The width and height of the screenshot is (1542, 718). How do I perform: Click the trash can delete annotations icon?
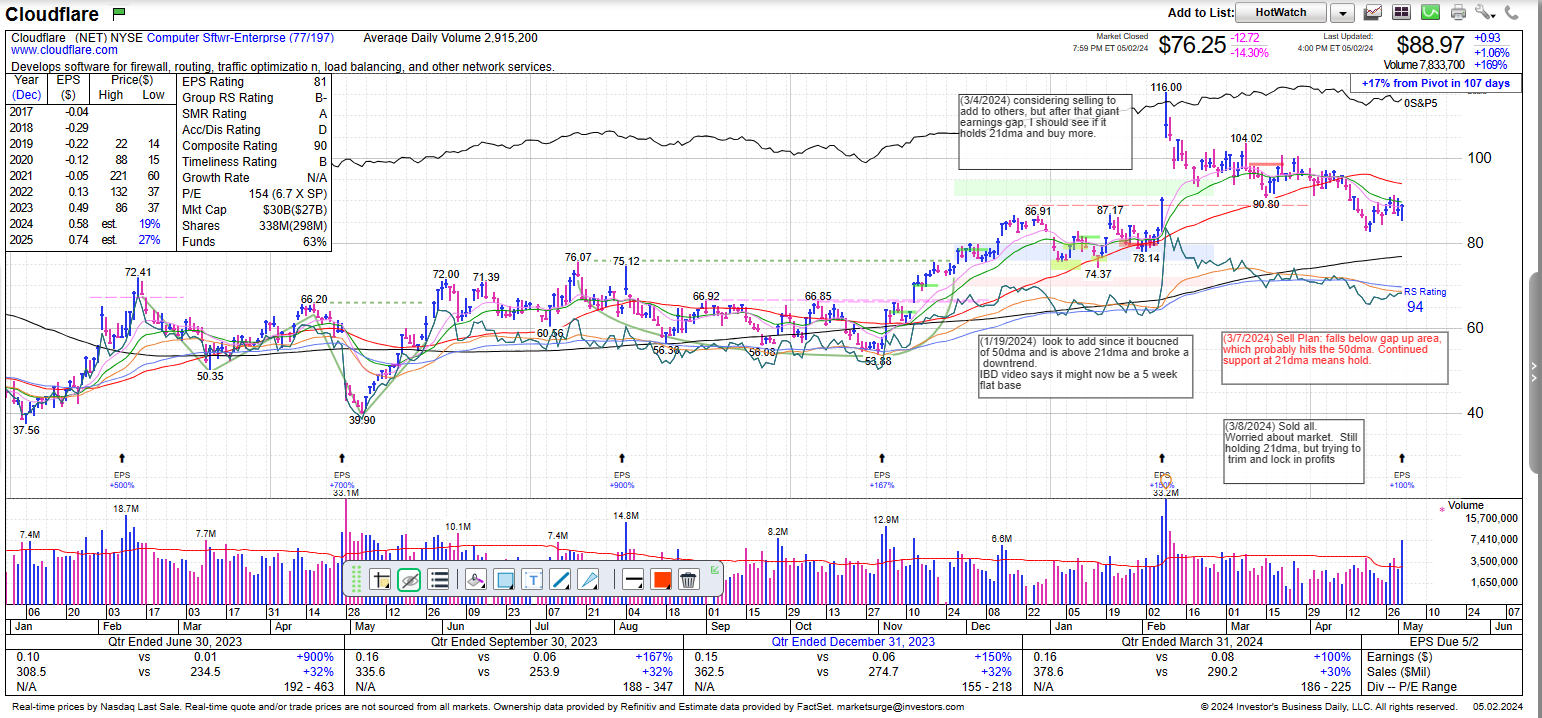point(688,579)
